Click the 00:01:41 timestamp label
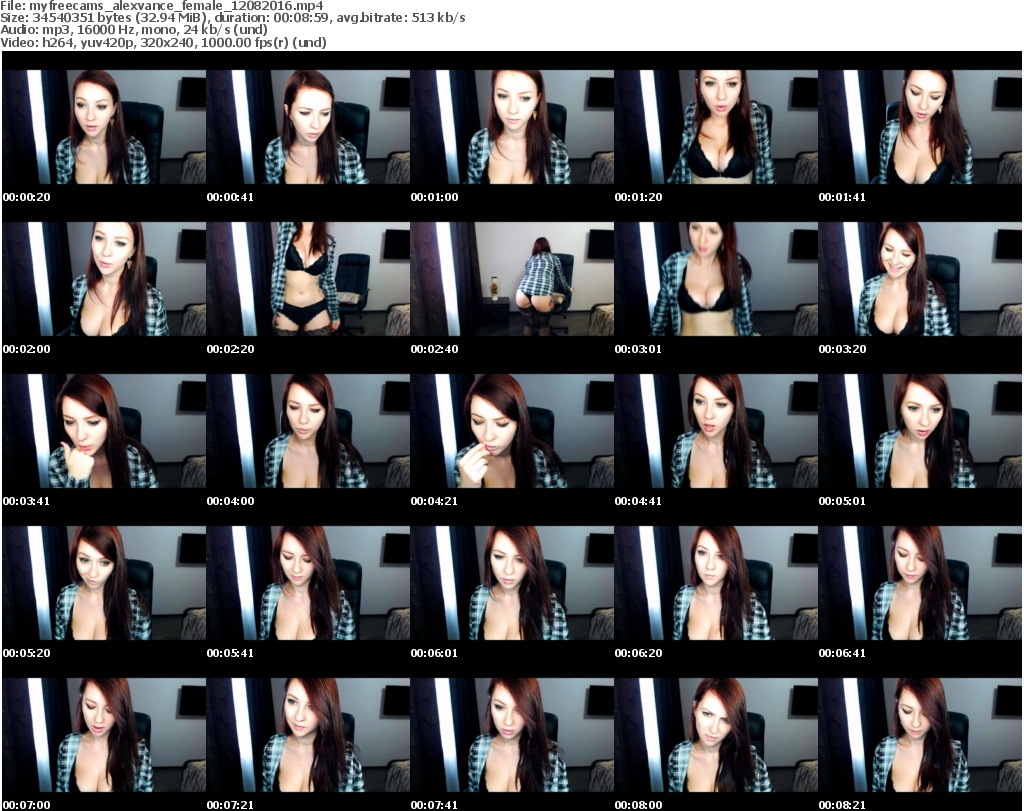Screen dimensions: 1024x811 click(842, 197)
